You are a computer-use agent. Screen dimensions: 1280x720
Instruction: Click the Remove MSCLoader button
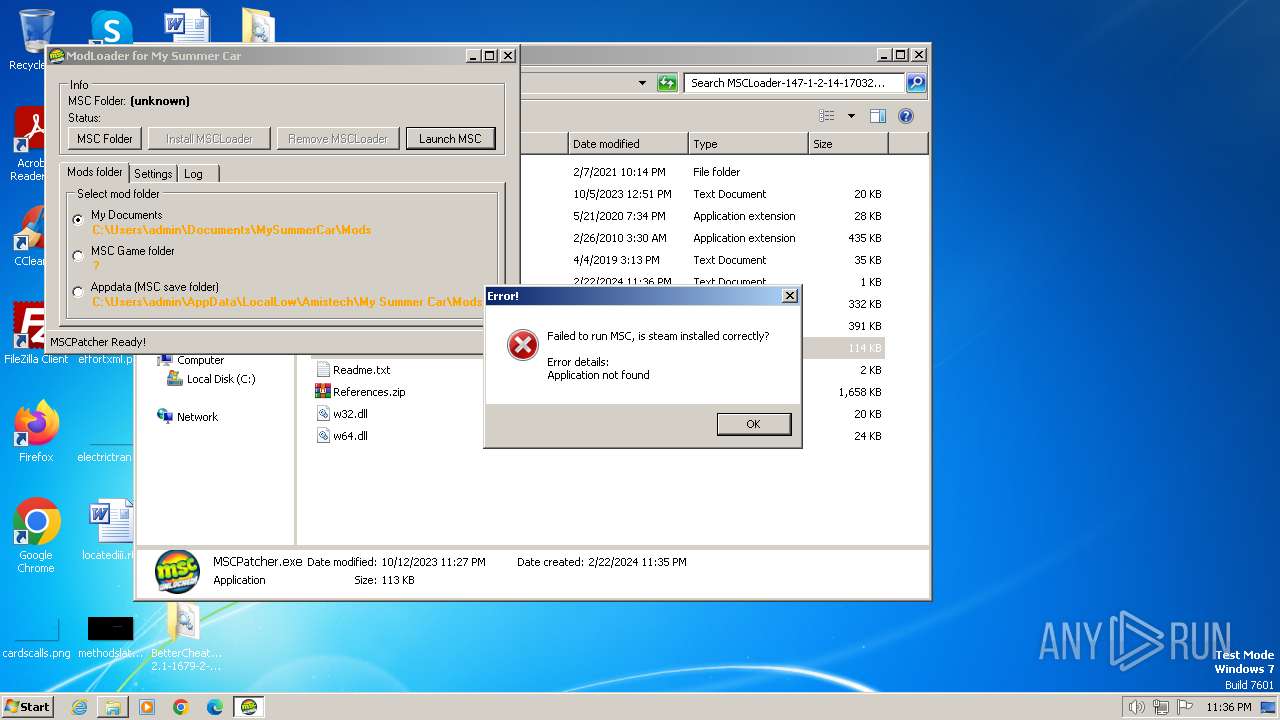click(338, 139)
